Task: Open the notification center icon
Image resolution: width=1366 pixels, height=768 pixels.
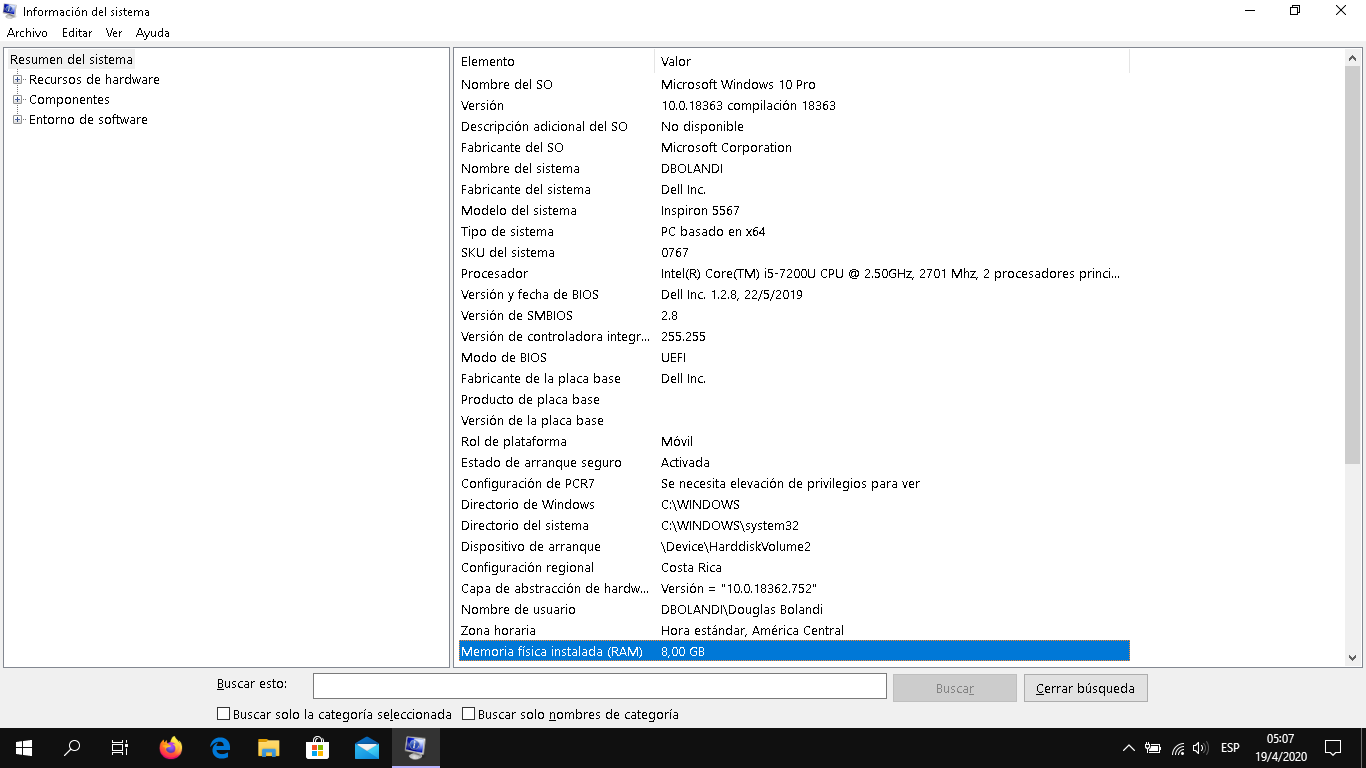Action: pyautogui.click(x=1333, y=747)
